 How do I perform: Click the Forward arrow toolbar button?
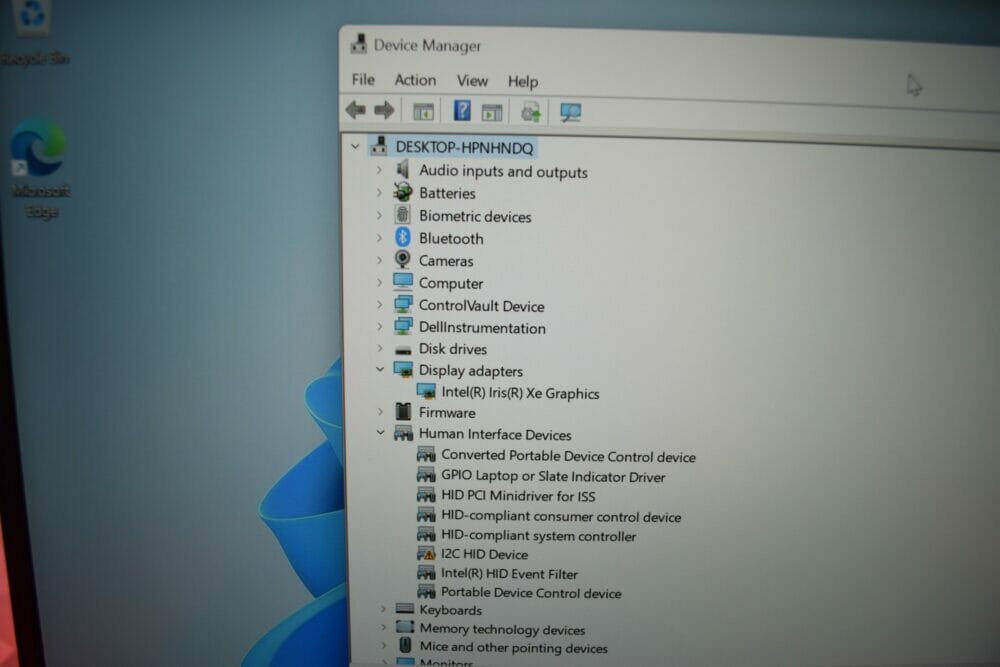(384, 111)
